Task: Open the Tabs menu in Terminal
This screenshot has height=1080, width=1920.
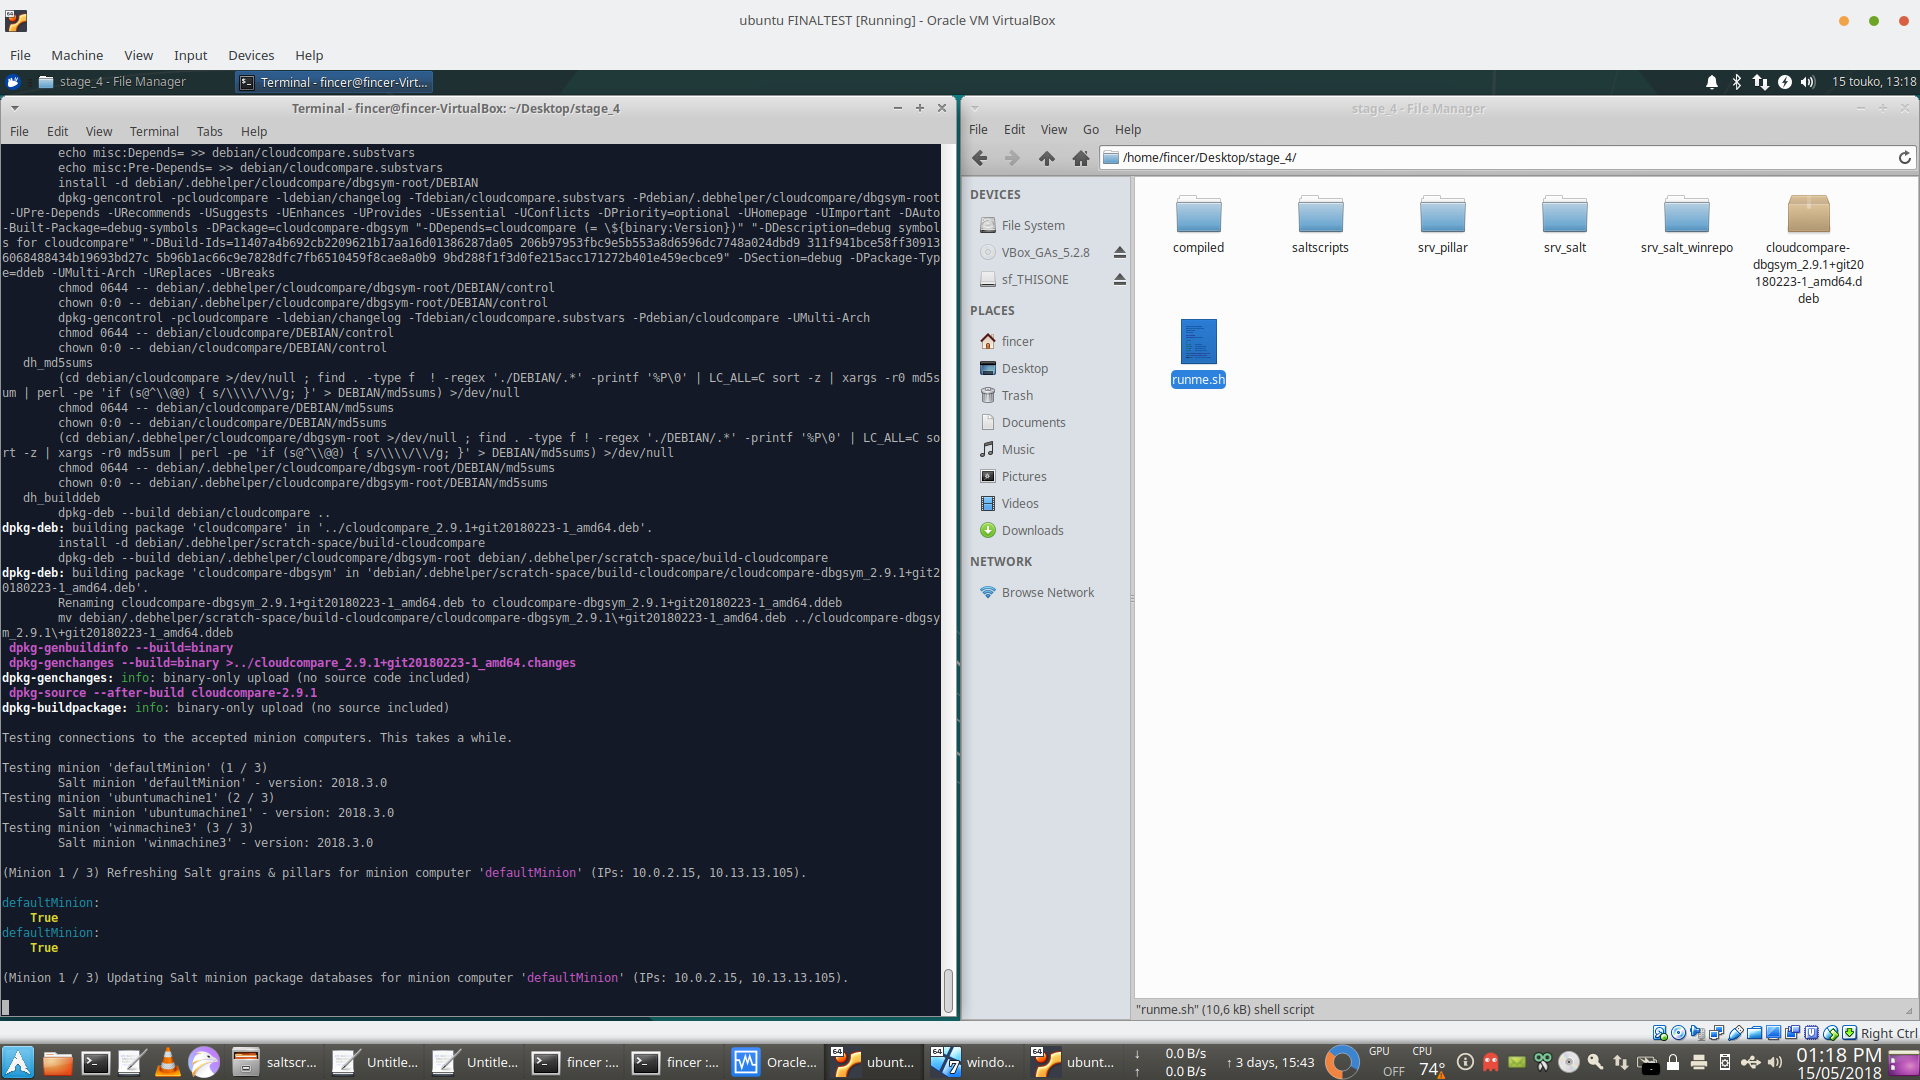Action: pyautogui.click(x=209, y=131)
